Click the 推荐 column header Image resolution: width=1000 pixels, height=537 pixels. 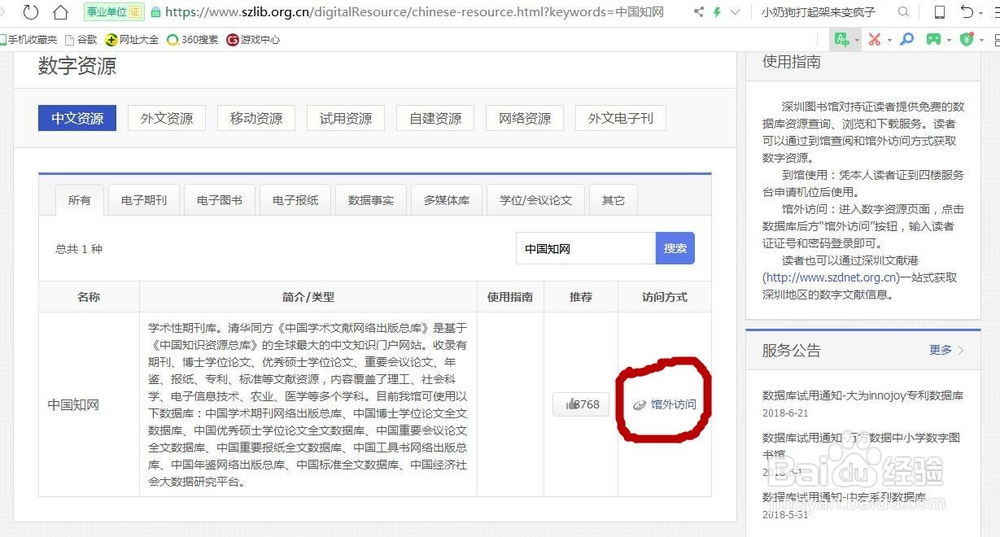click(580, 297)
